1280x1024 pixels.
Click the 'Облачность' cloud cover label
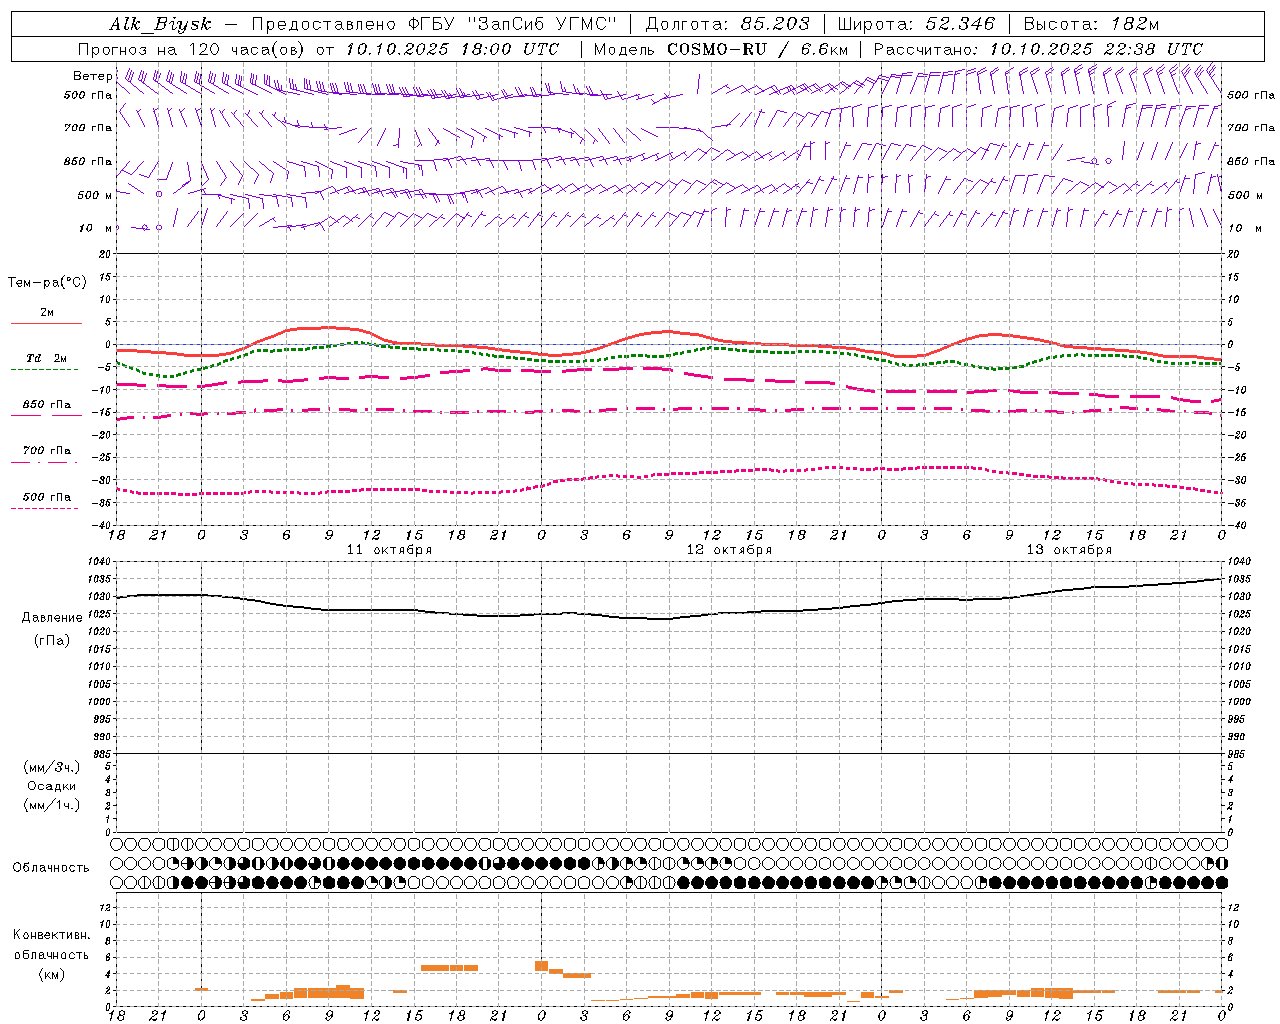[51, 868]
